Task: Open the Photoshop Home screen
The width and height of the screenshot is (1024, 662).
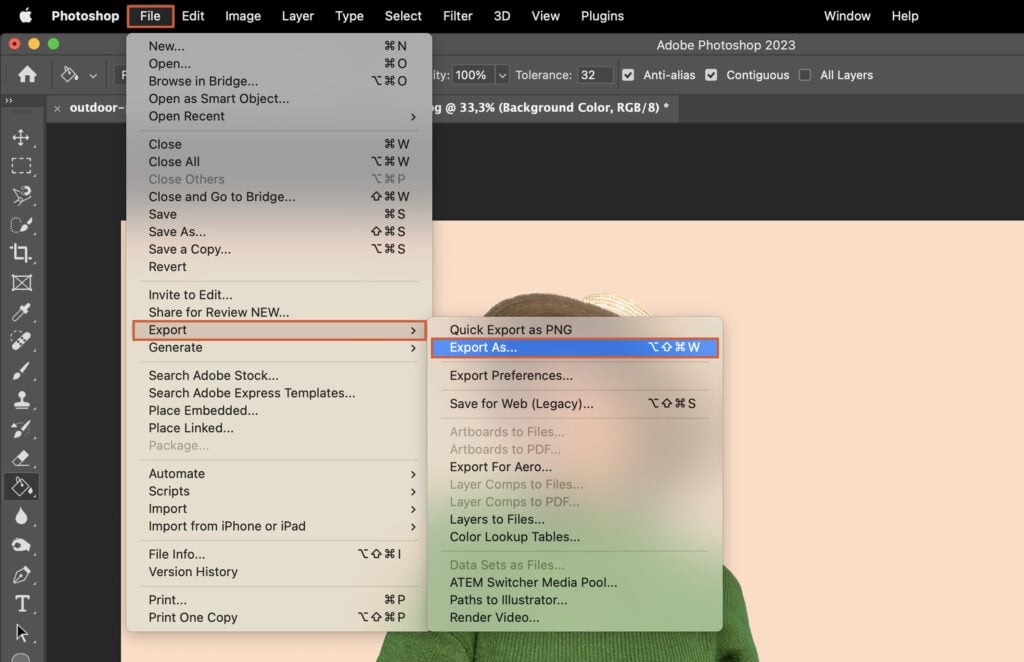Action: click(26, 75)
